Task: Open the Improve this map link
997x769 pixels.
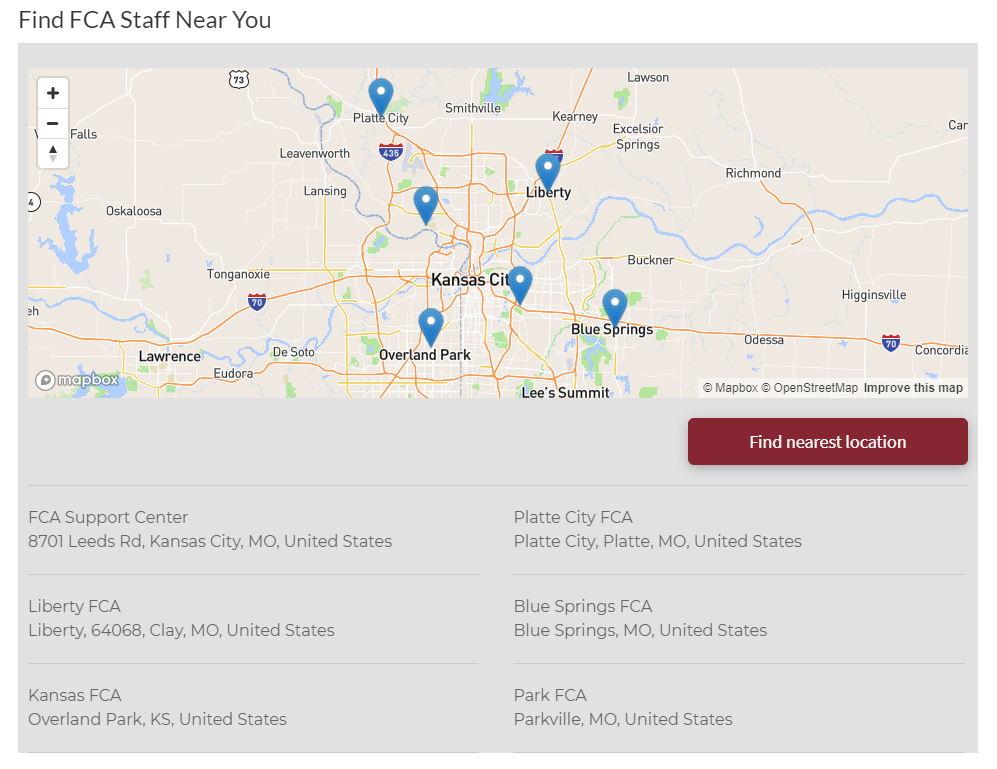Action: click(x=913, y=387)
